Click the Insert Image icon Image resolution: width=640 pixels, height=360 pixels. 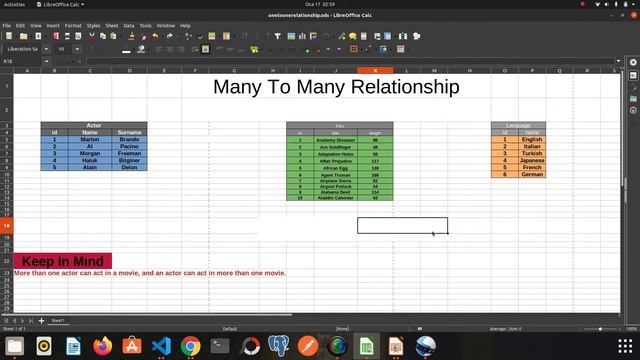pos(291,36)
